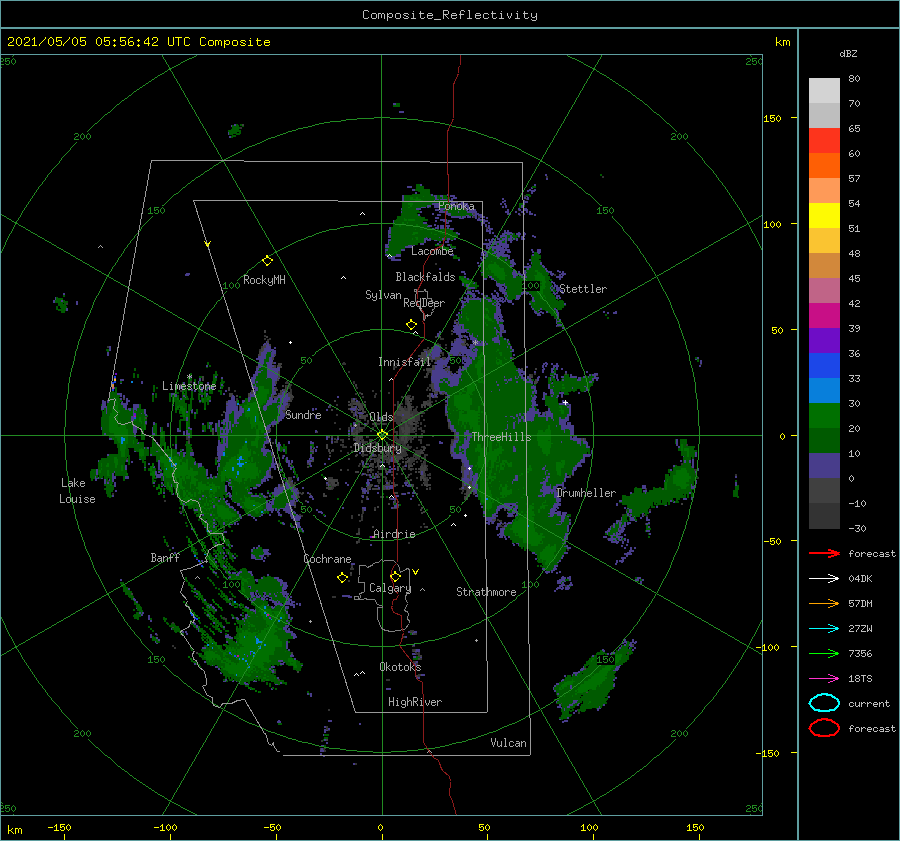
Task: Click the 18TS legend label text
Action: tap(860, 679)
